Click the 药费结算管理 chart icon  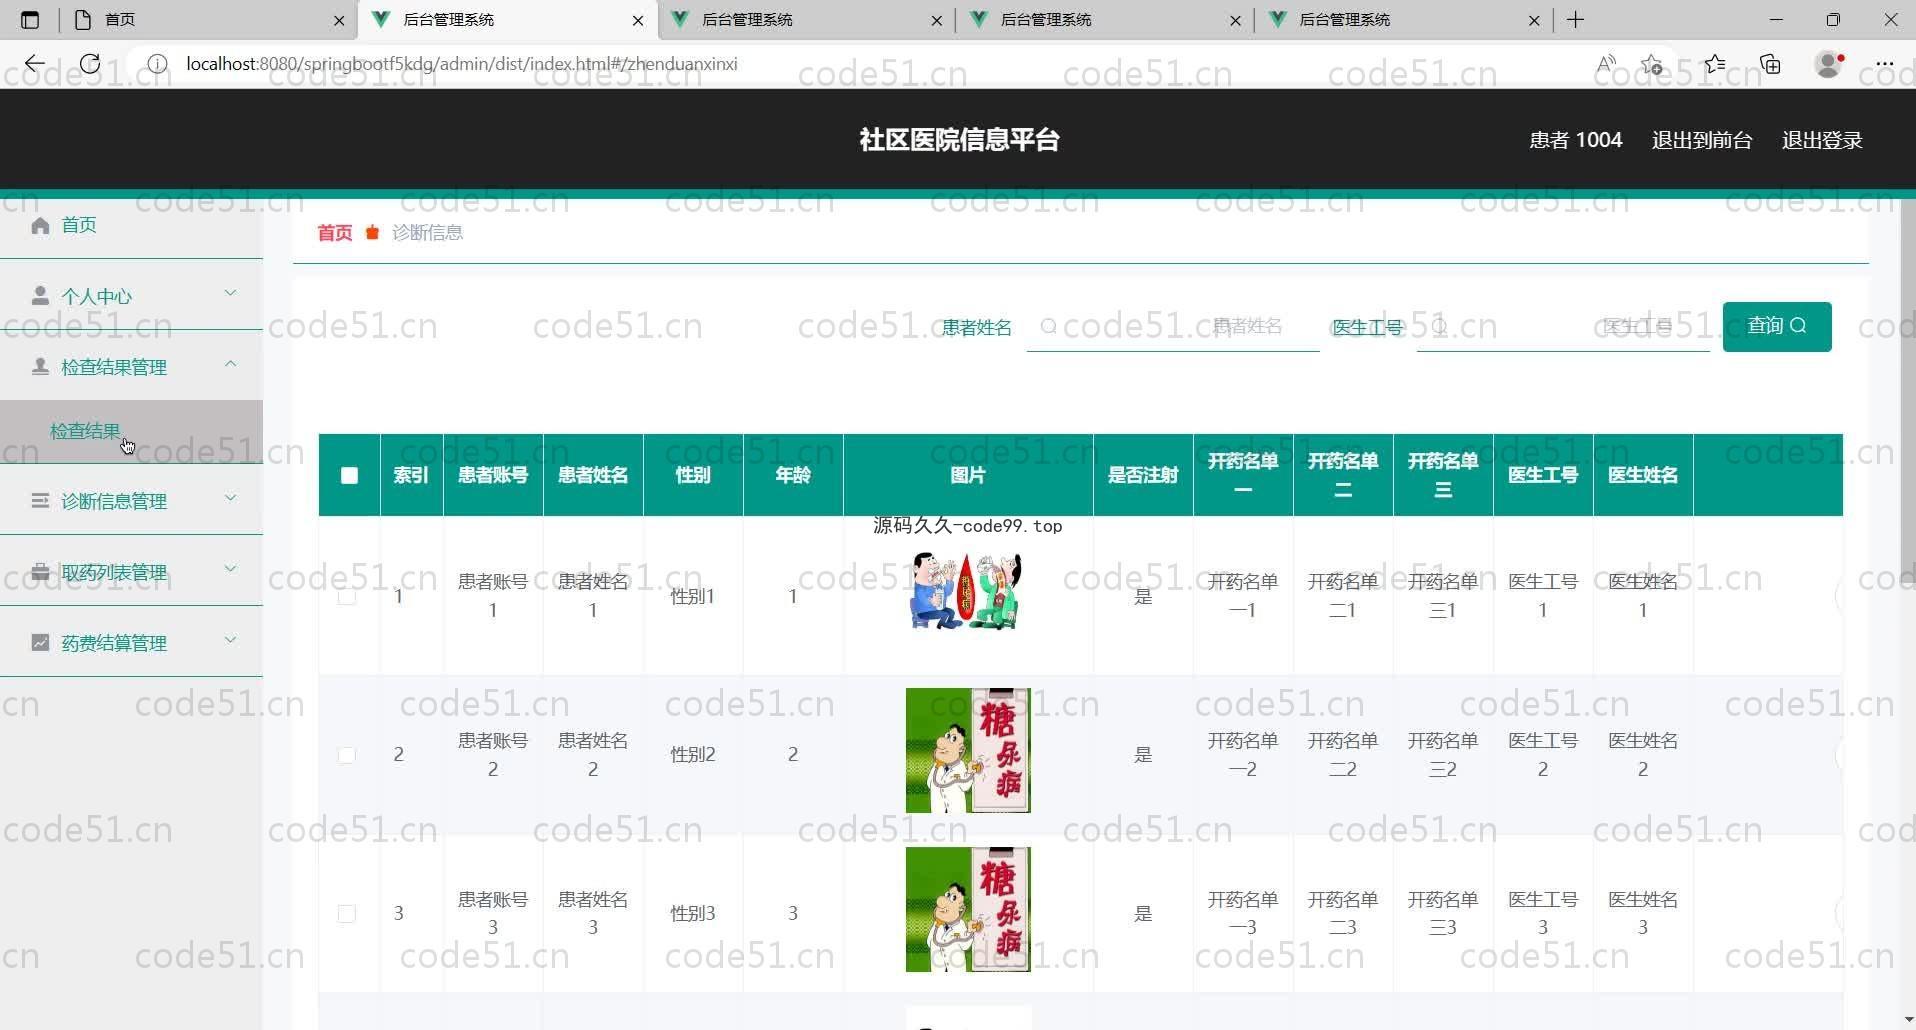tap(40, 643)
